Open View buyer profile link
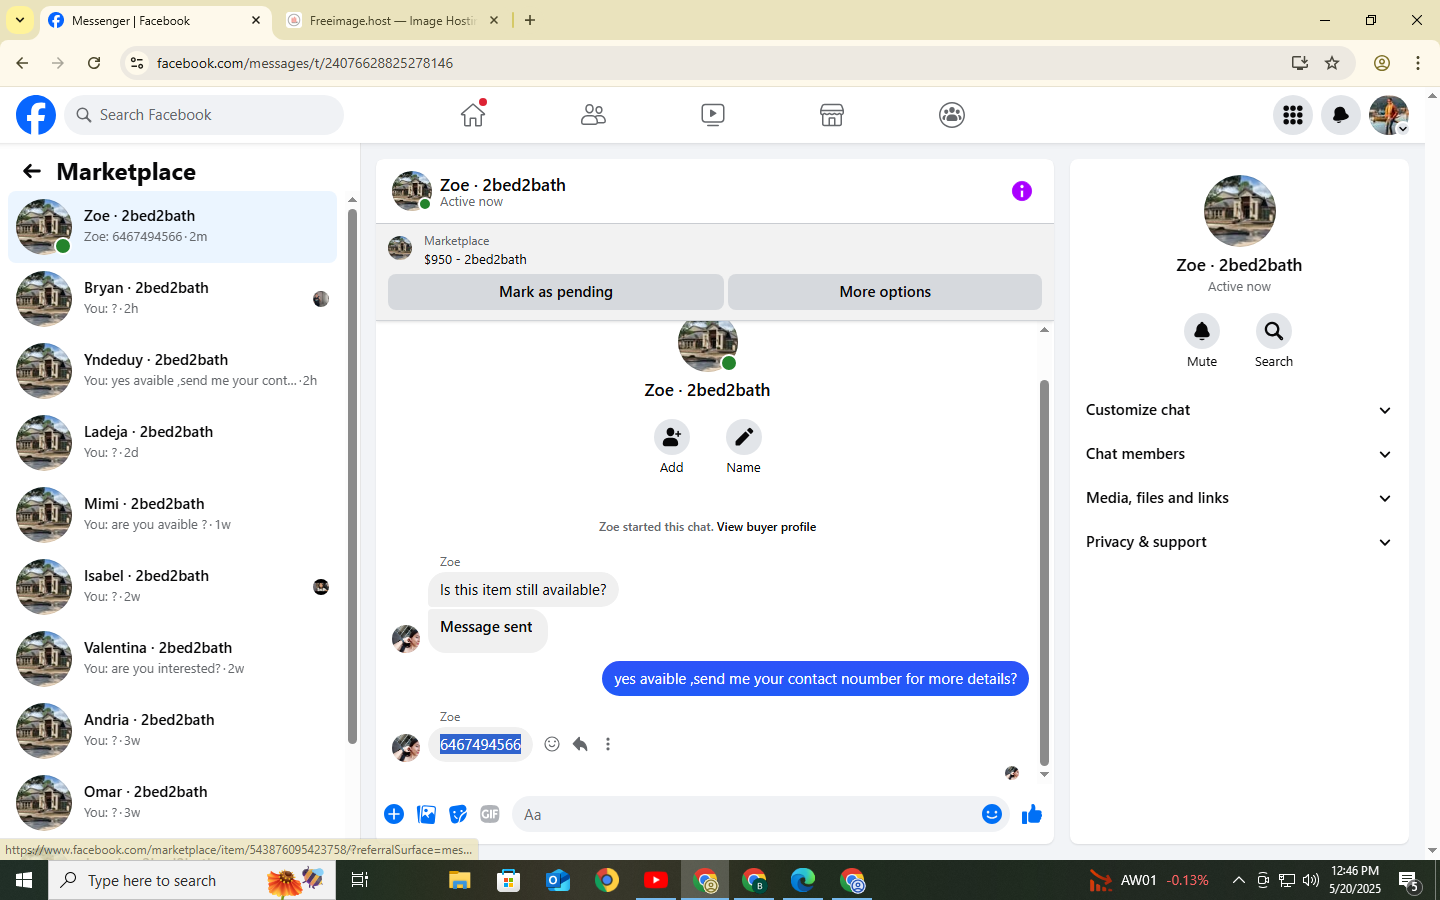 766,527
